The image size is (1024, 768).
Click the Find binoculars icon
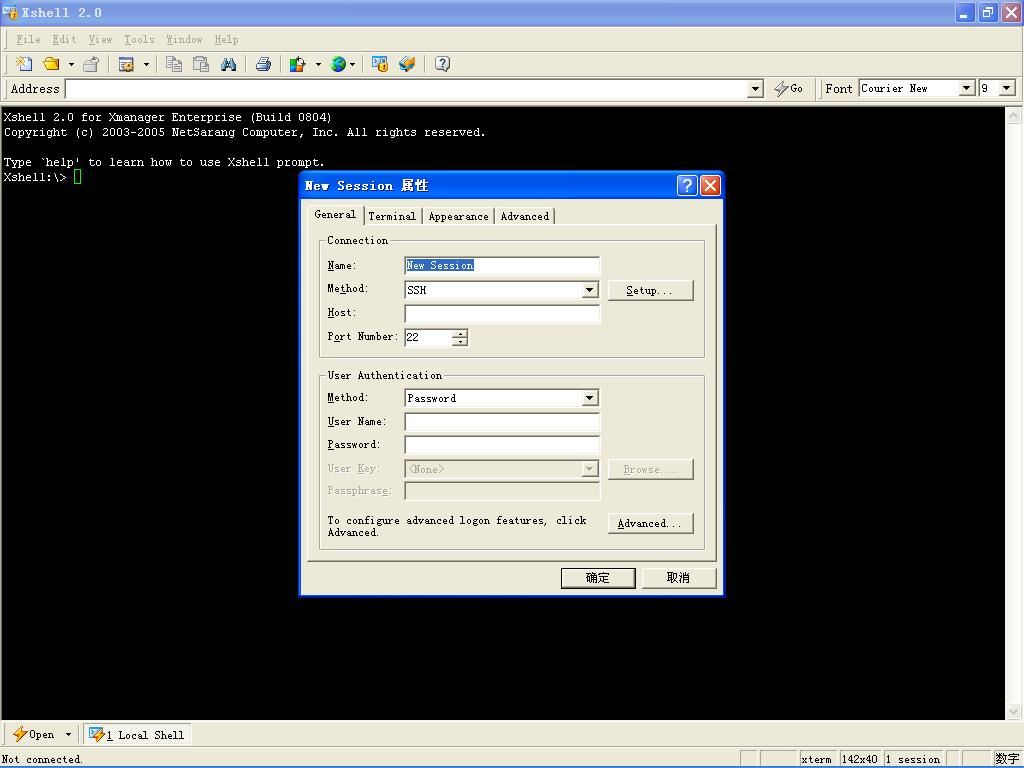[228, 63]
